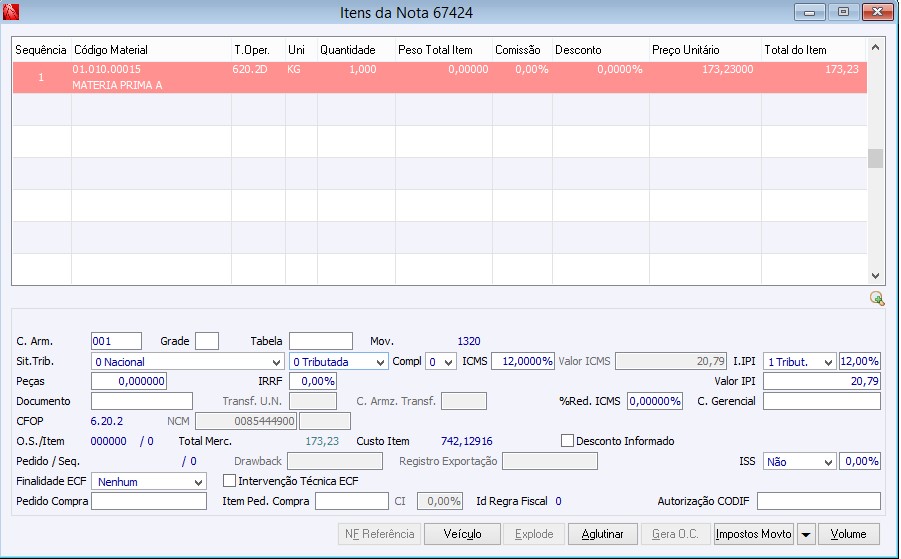The width and height of the screenshot is (901, 559).
Task: Click the NF Referência button
Action: click(x=379, y=534)
